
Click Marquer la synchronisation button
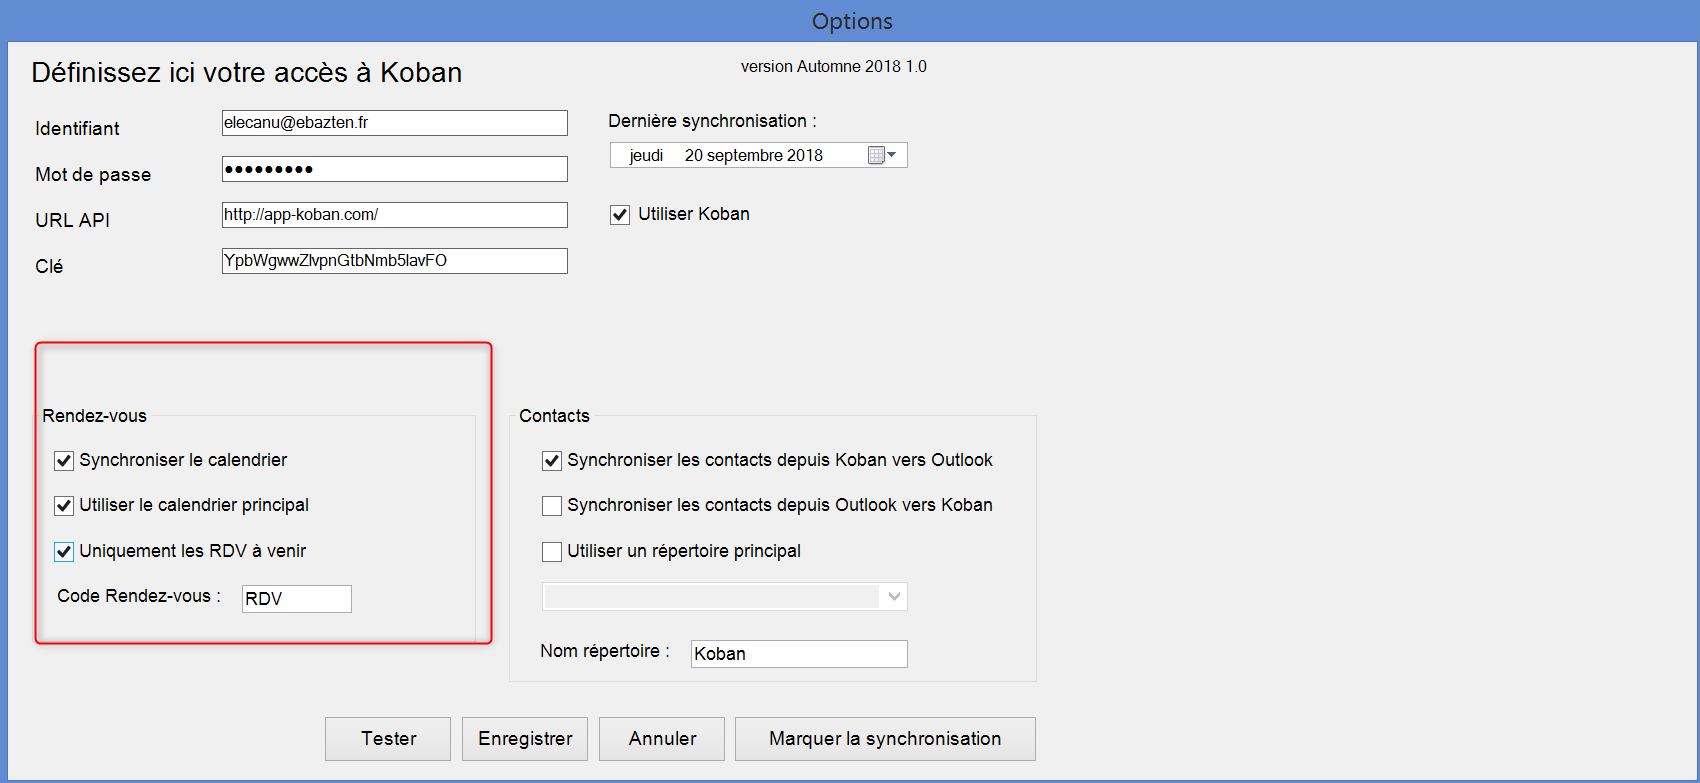(x=885, y=739)
